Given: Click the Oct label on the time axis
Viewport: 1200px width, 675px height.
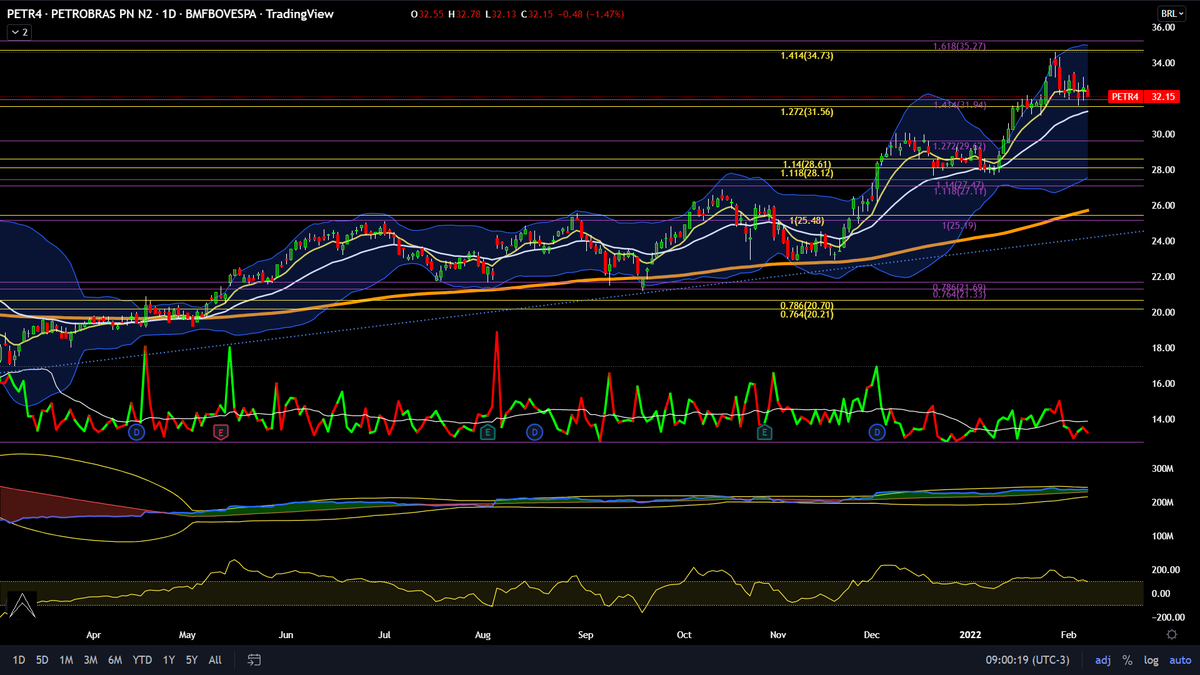Looking at the screenshot, I should pyautogui.click(x=684, y=634).
